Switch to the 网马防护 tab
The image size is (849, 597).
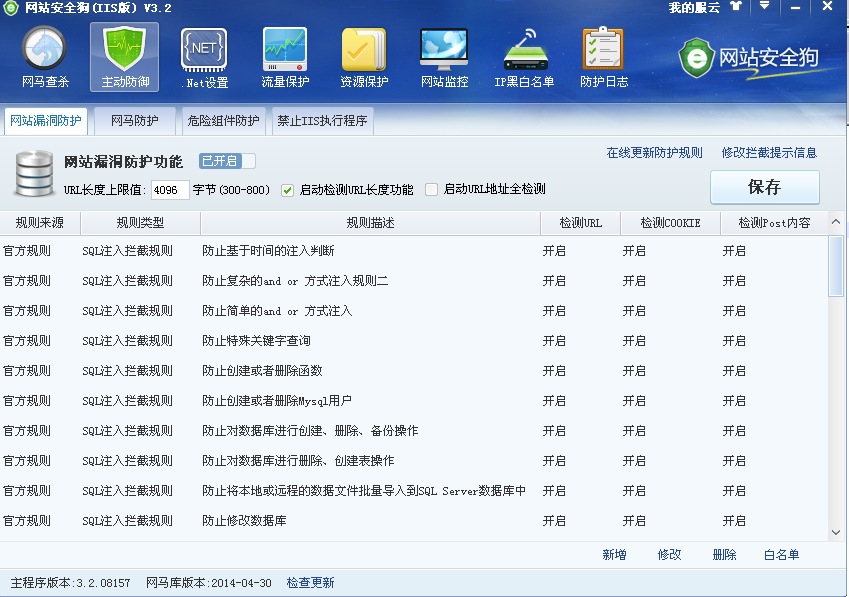[x=135, y=120]
